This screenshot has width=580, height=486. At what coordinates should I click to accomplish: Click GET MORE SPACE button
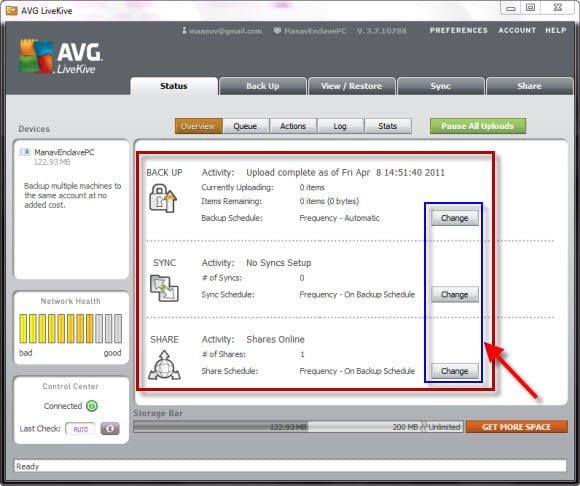pos(516,427)
